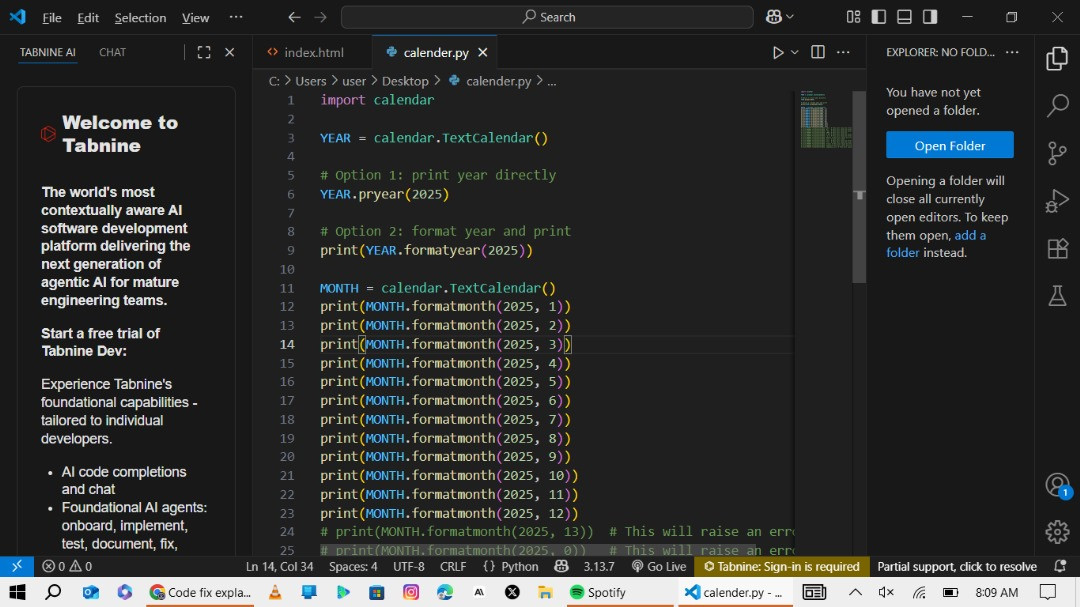
Task: Go back with the left arrow
Action: pos(294,17)
